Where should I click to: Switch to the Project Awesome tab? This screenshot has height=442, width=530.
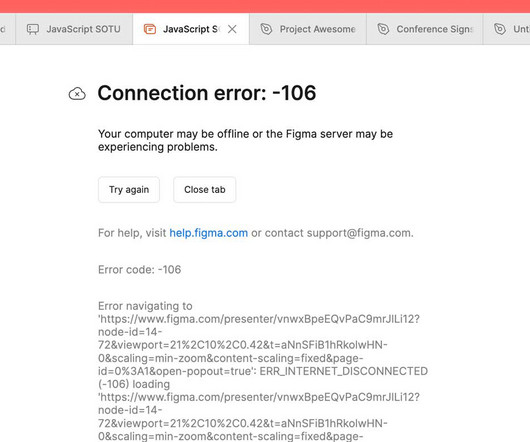[x=308, y=29]
